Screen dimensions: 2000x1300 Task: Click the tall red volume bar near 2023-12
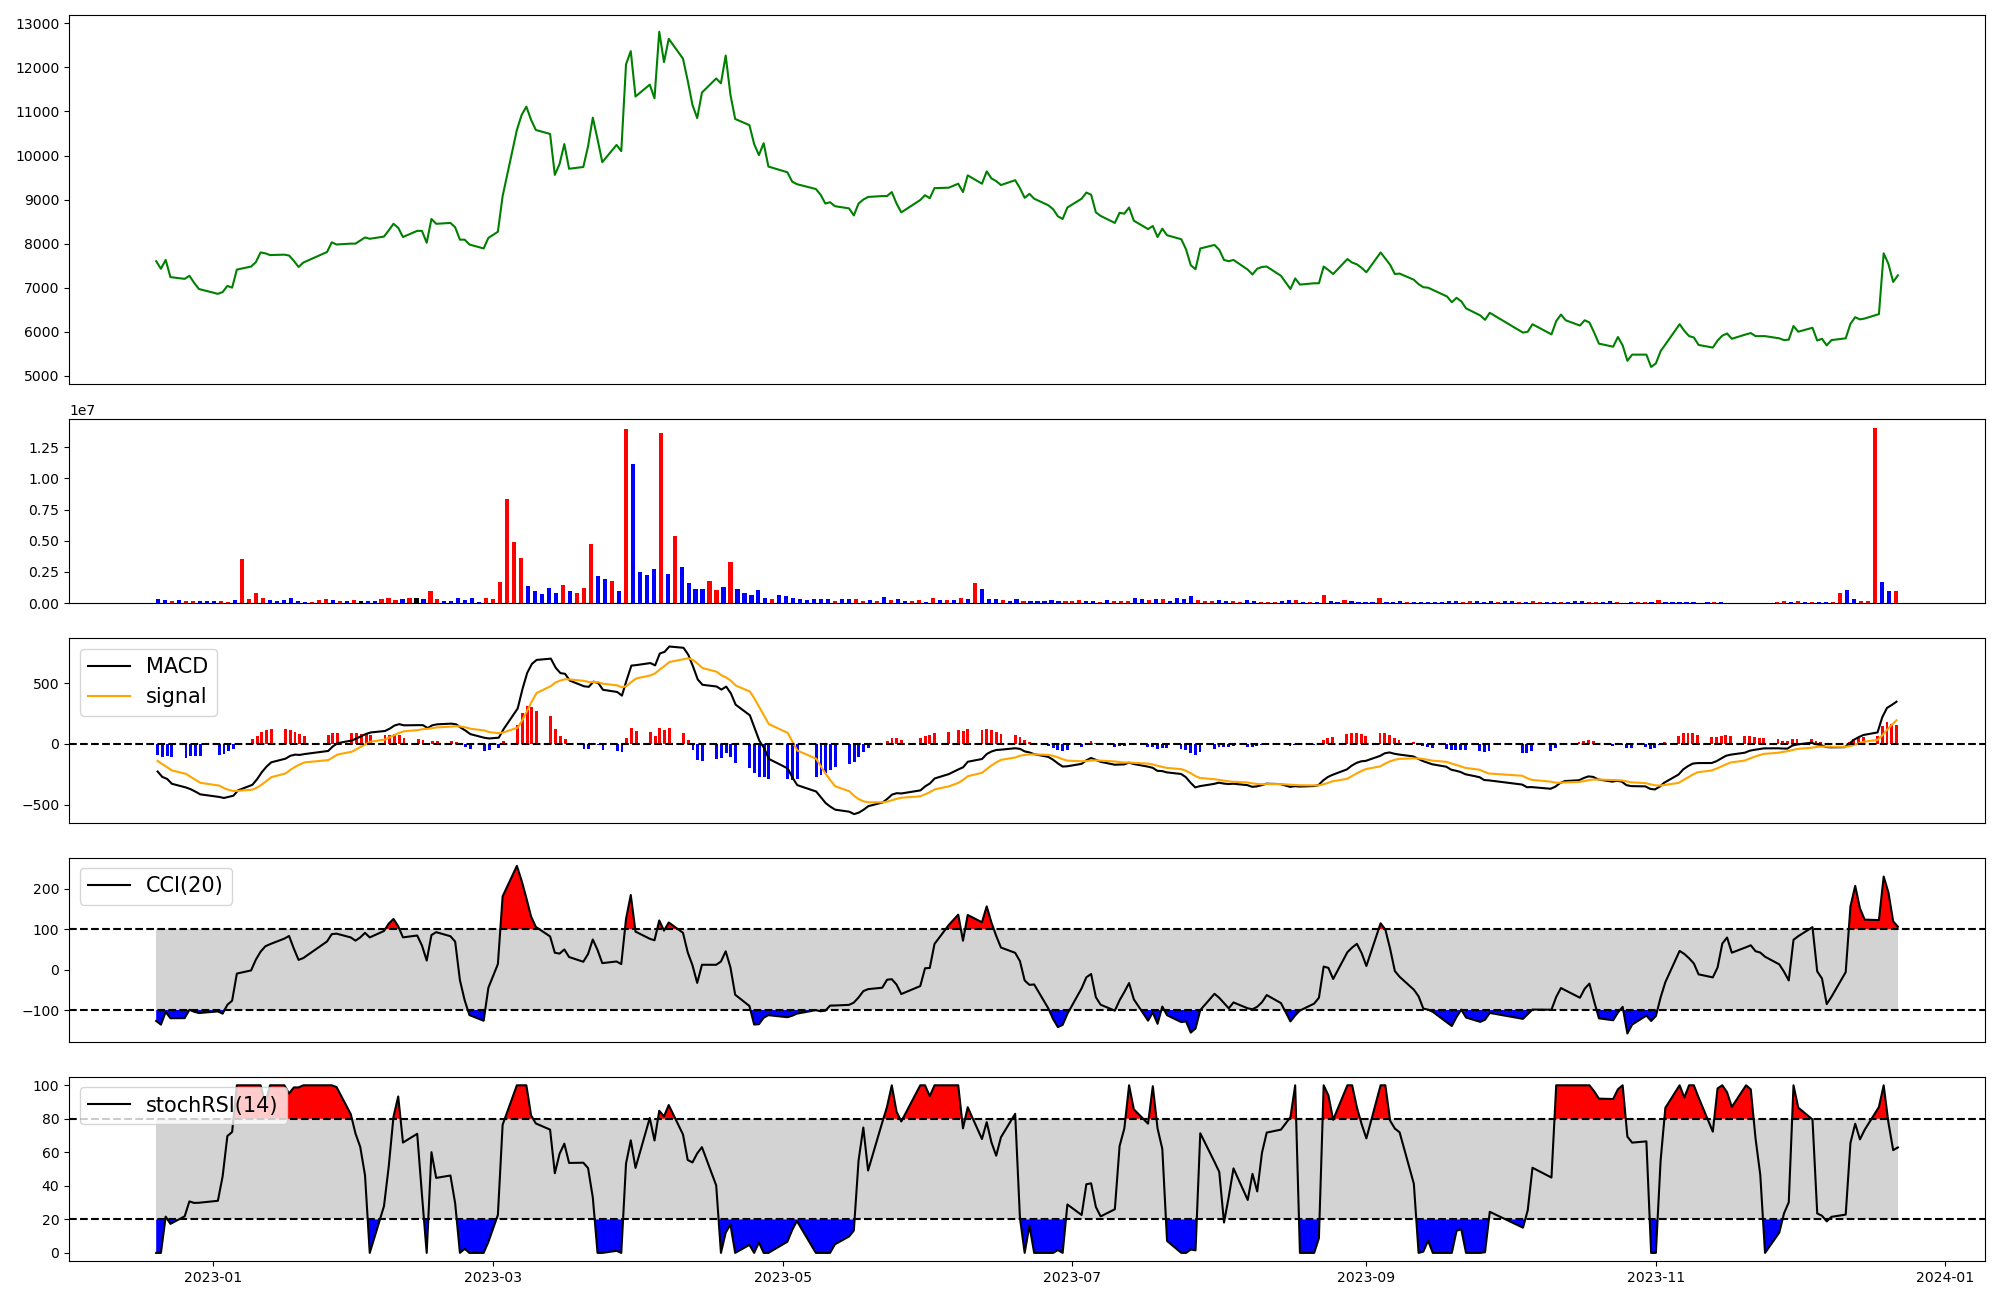pos(1875,516)
